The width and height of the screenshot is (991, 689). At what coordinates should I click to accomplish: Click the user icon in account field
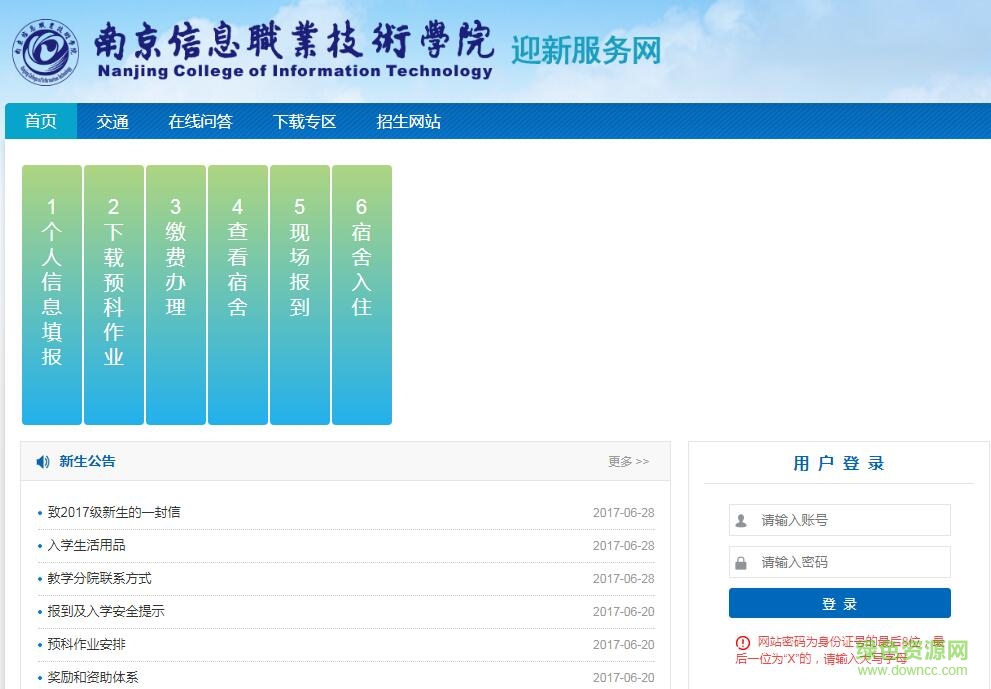pos(741,520)
